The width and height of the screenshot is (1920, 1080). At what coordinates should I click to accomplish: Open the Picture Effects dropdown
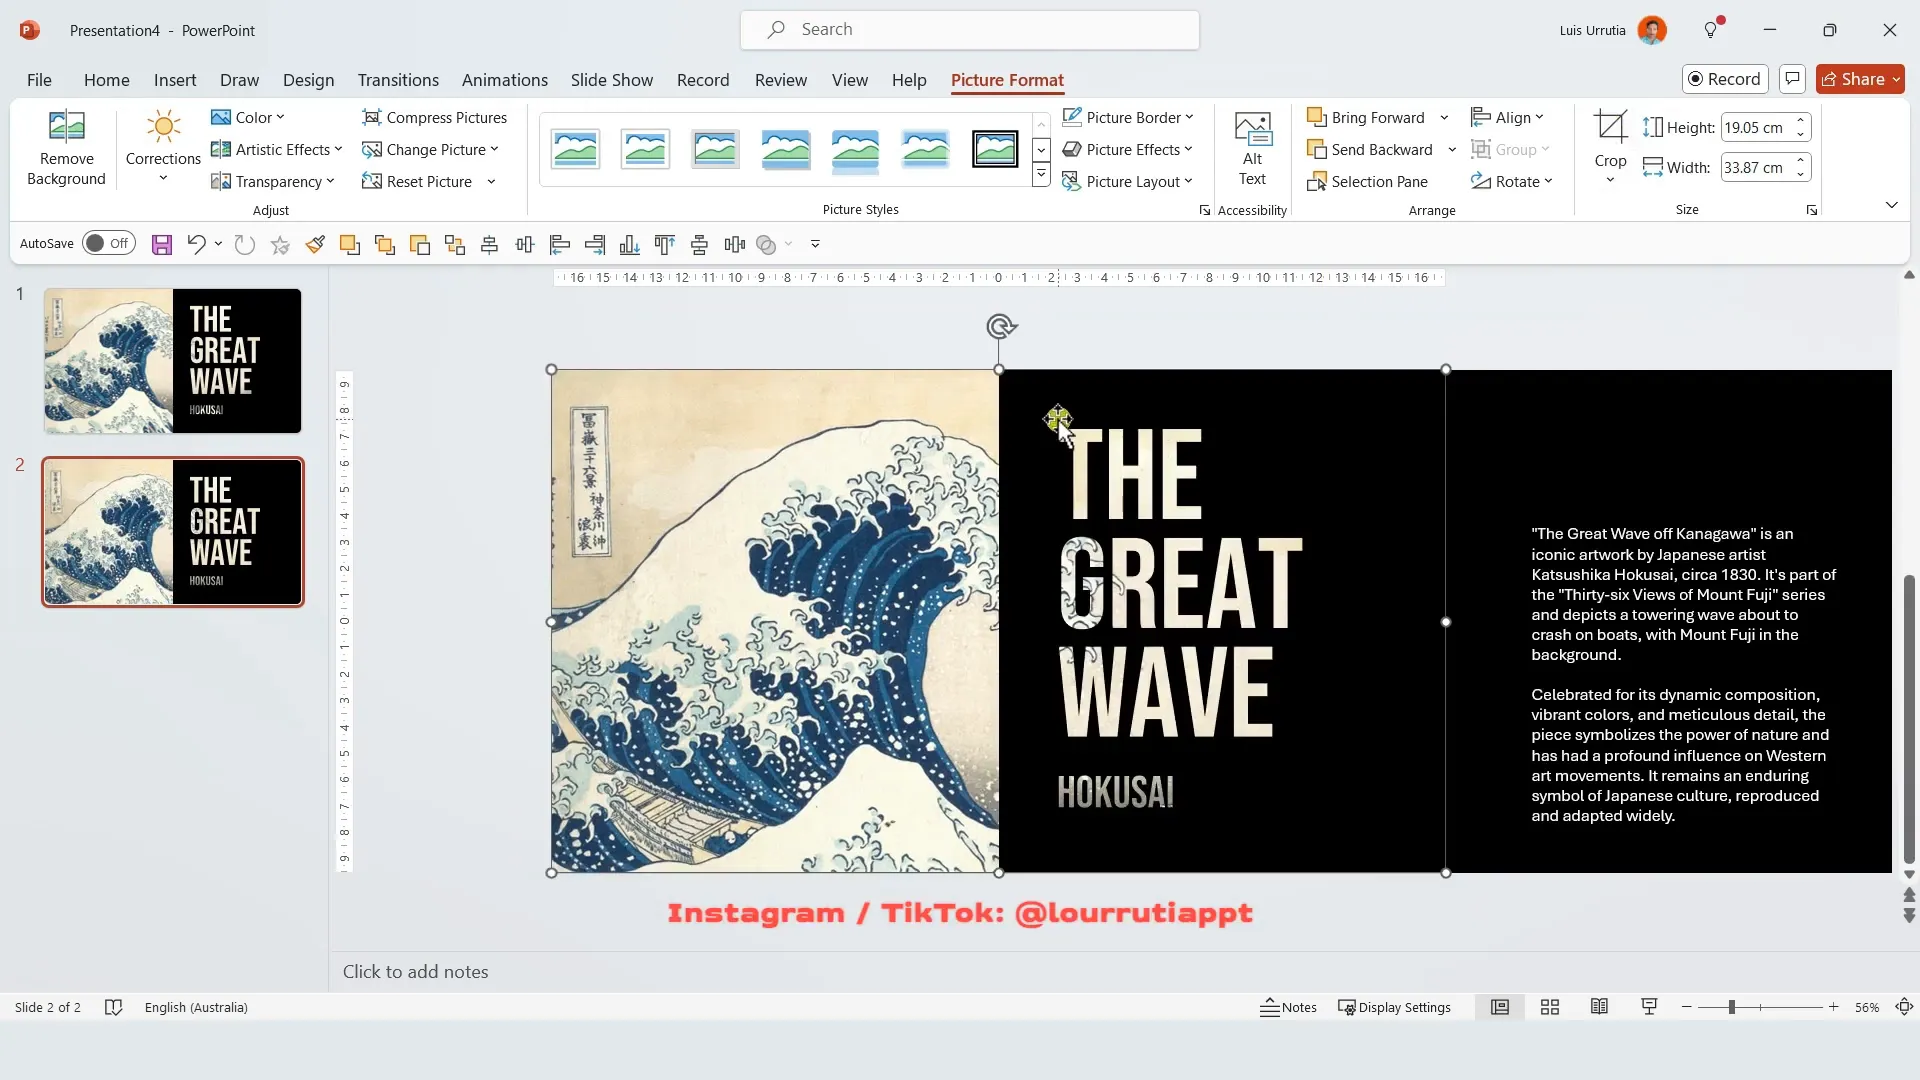click(x=1128, y=149)
